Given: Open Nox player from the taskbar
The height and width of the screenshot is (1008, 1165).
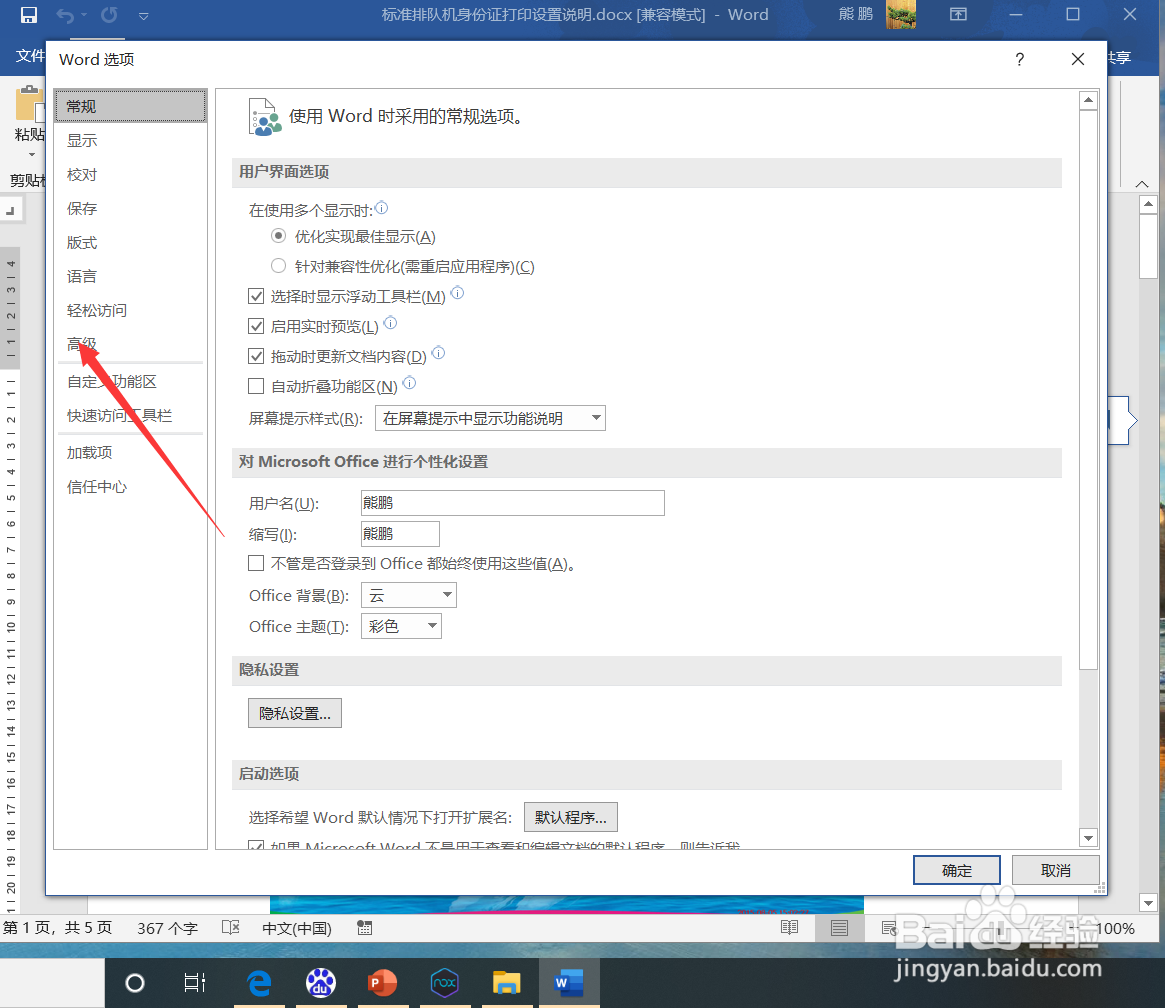Looking at the screenshot, I should click(x=444, y=983).
